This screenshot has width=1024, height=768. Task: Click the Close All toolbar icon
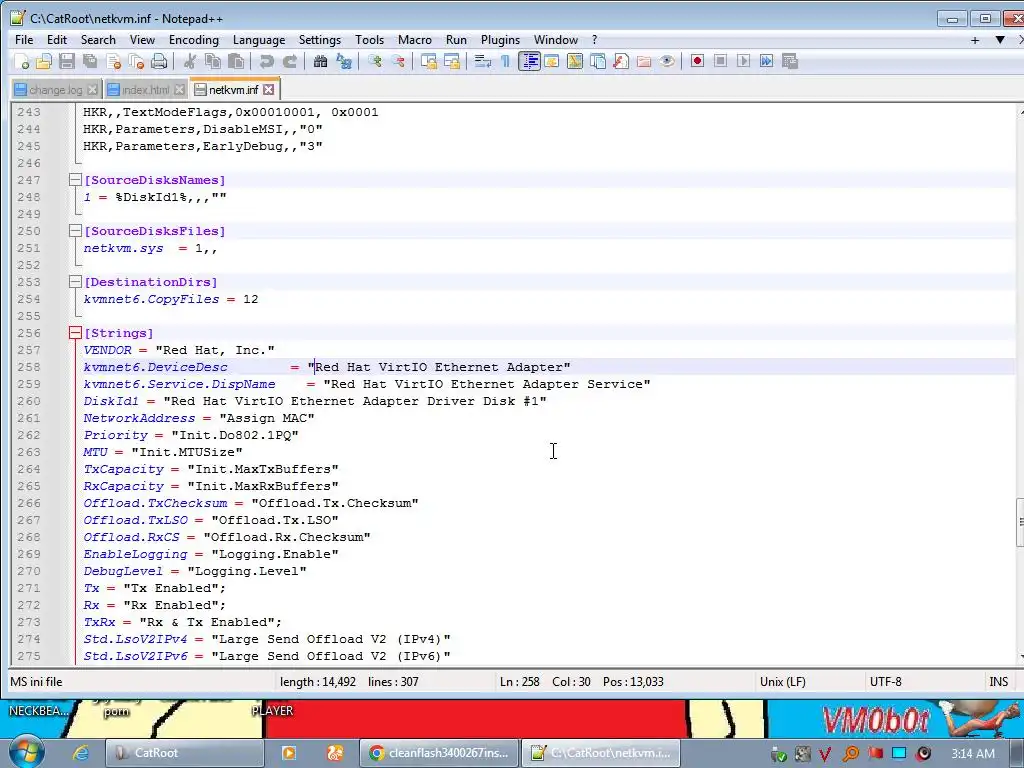[136, 61]
